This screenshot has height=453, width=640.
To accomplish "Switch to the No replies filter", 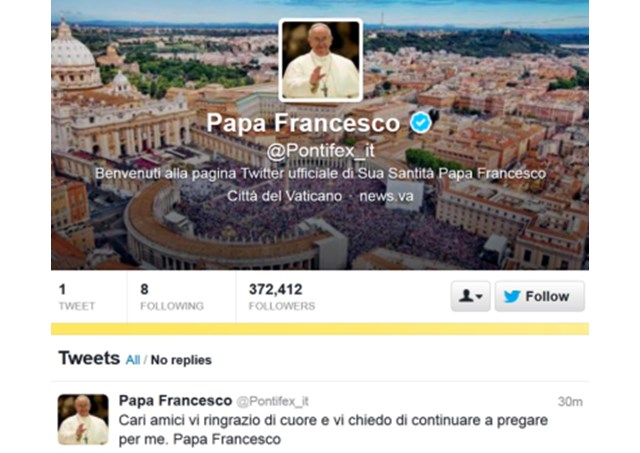I will (x=181, y=360).
